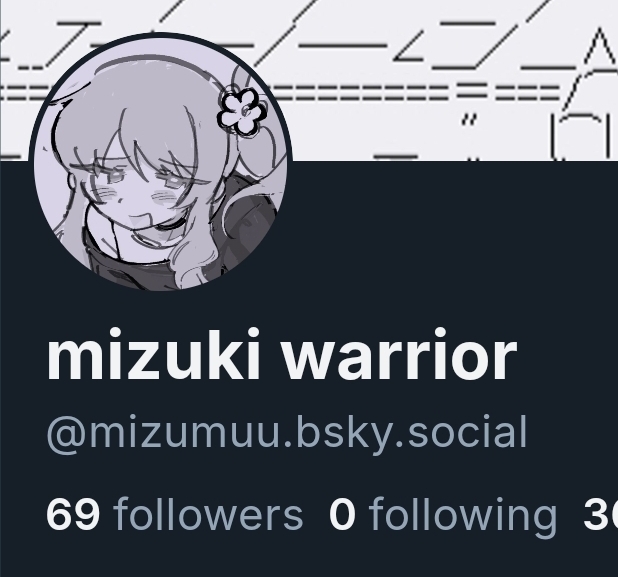Click the banner area above the avatar
Image resolution: width=618 pixels, height=577 pixels.
pos(158,16)
